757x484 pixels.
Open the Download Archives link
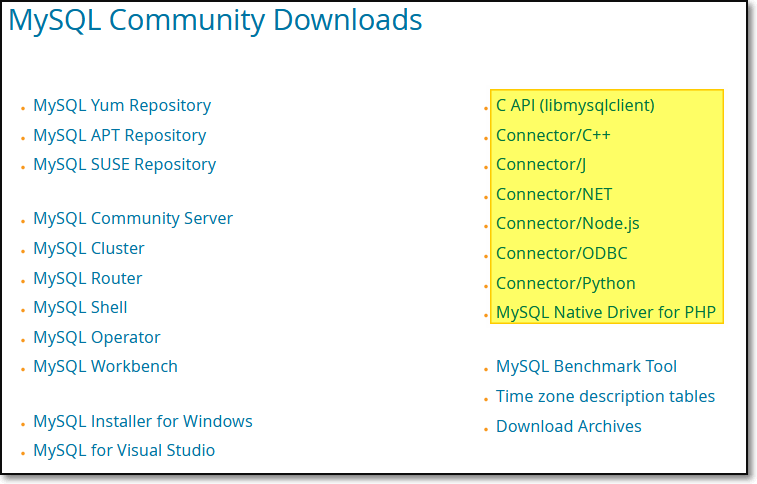click(568, 426)
